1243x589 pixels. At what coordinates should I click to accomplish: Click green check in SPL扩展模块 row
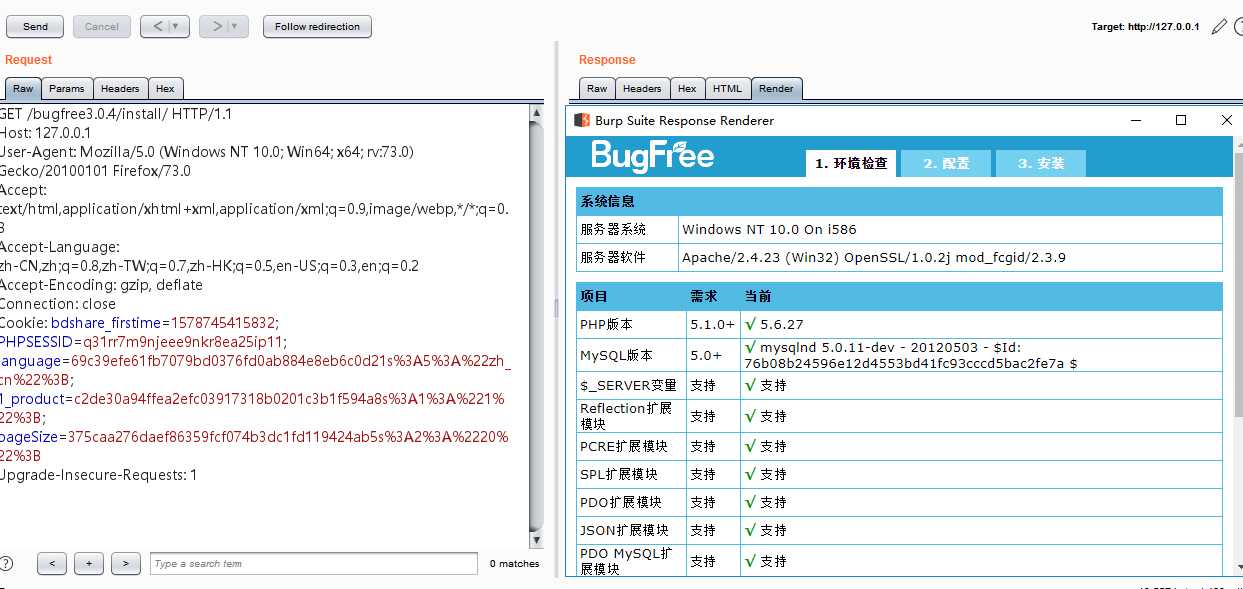[x=750, y=474]
